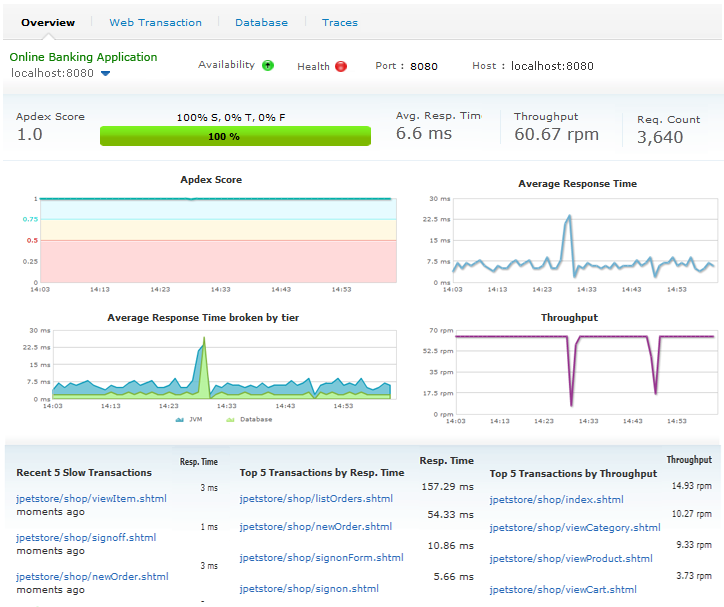Click the 157.29 ms response time value
Screen dimensions: 724x607
point(447,487)
